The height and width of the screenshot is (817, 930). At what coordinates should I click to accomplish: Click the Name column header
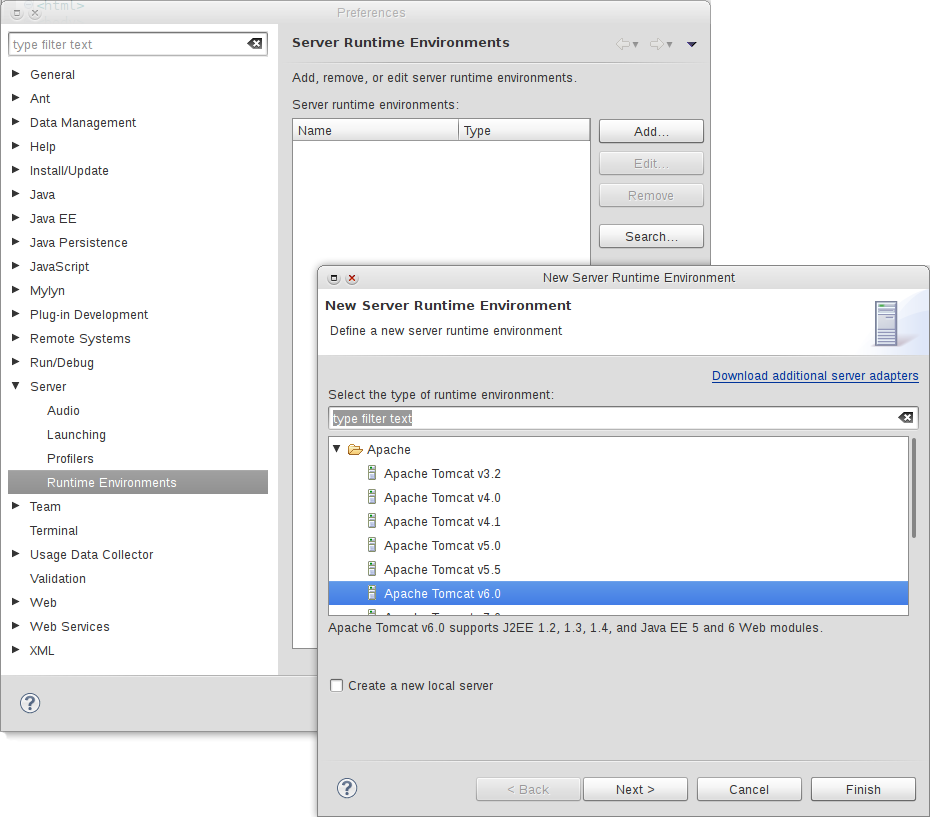375,131
